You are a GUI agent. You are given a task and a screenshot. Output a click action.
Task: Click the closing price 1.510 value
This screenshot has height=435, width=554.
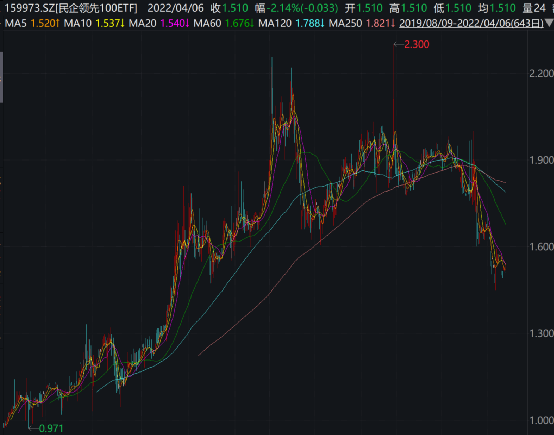point(235,8)
